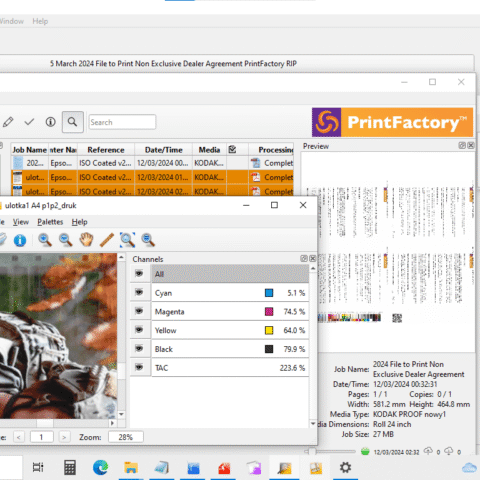This screenshot has width=480, height=480.
Task: Click the cloud download icon in status bar
Action: pos(449,451)
